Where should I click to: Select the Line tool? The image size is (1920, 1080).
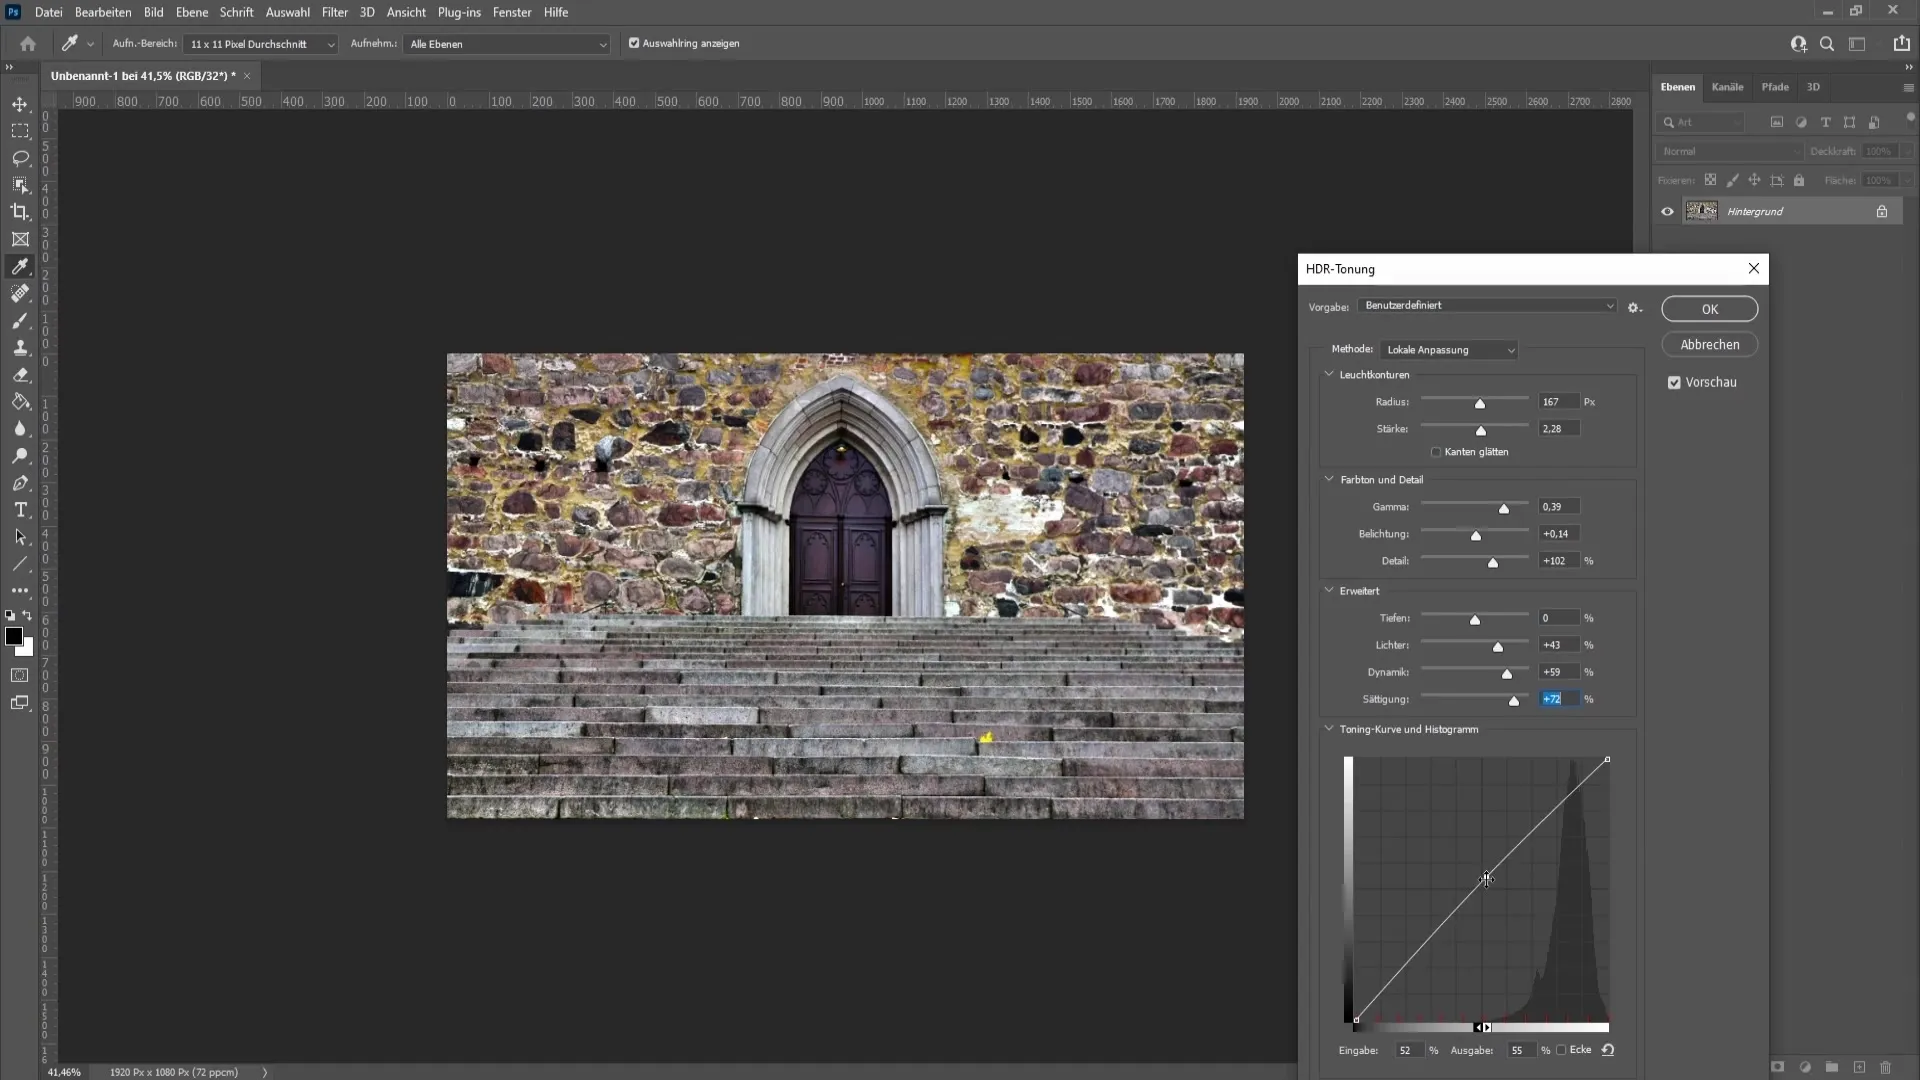click(20, 564)
